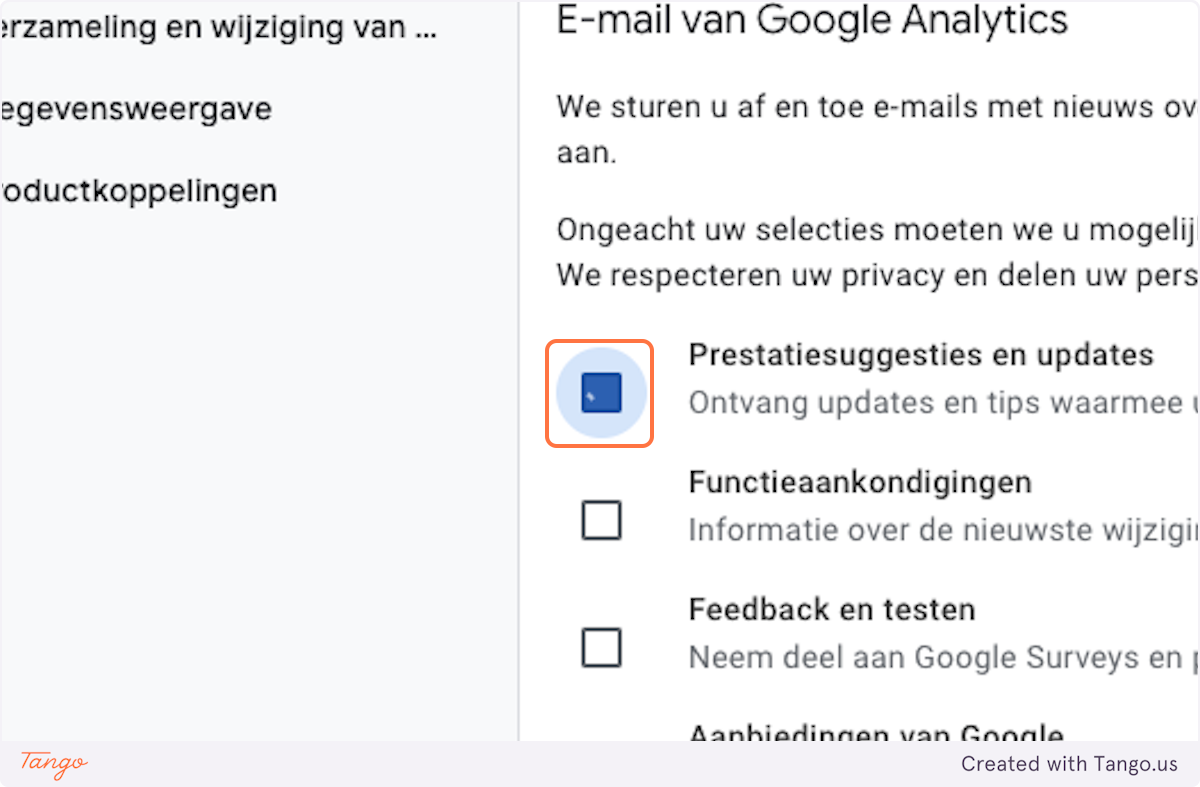
Task: Click the 'E-mail van Google Analytics' page title
Action: tap(812, 21)
